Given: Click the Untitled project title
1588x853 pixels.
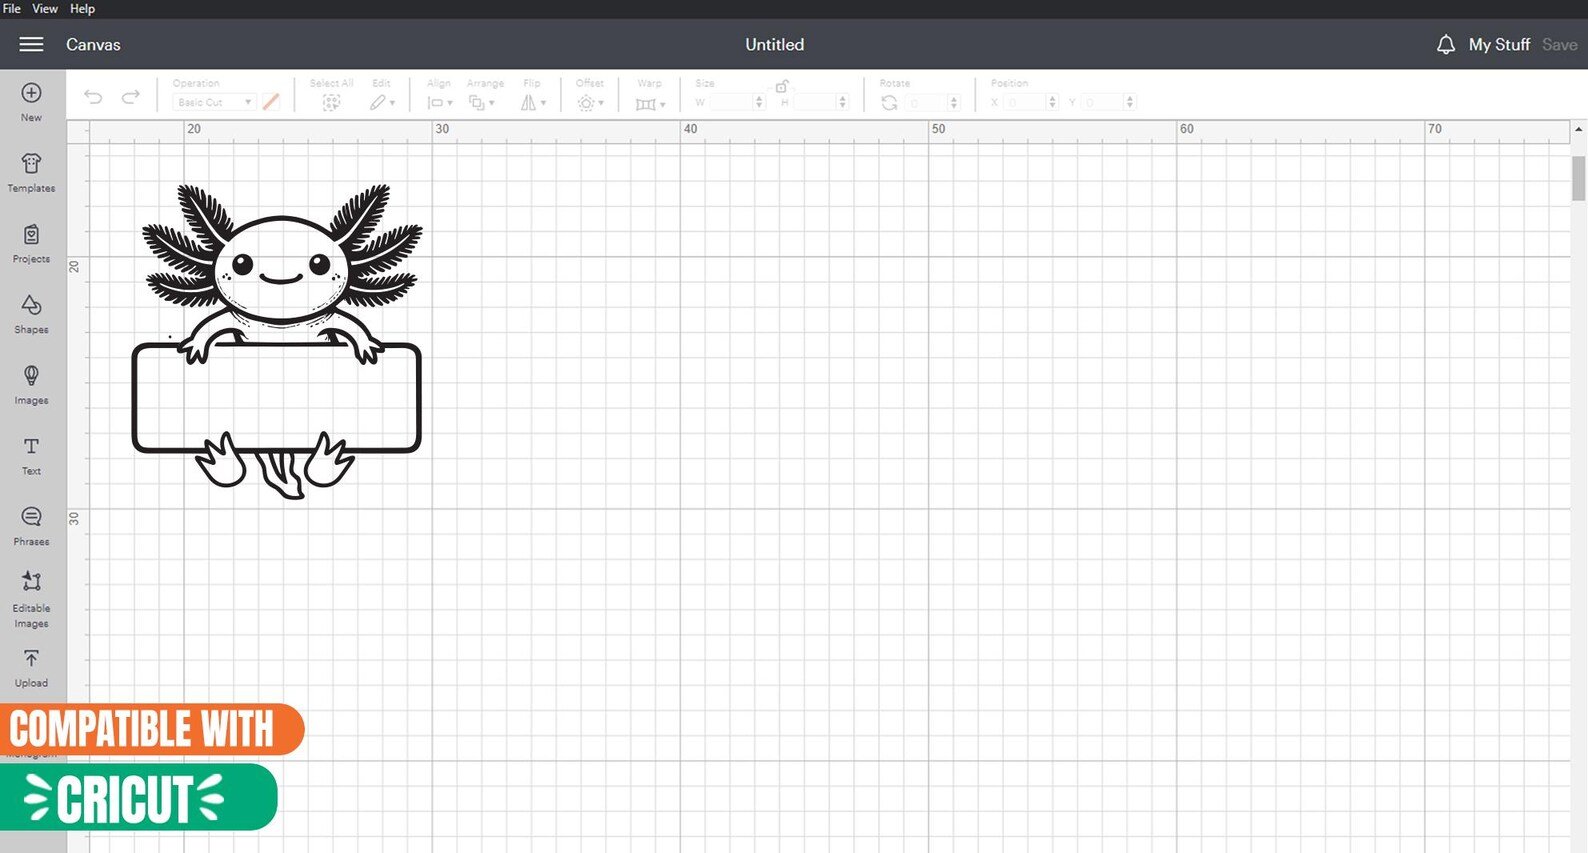Looking at the screenshot, I should (774, 44).
